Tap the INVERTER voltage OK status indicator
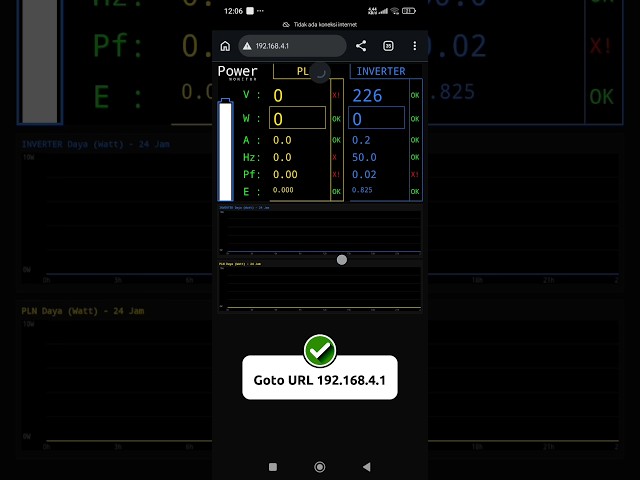The width and height of the screenshot is (640, 480). click(415, 95)
